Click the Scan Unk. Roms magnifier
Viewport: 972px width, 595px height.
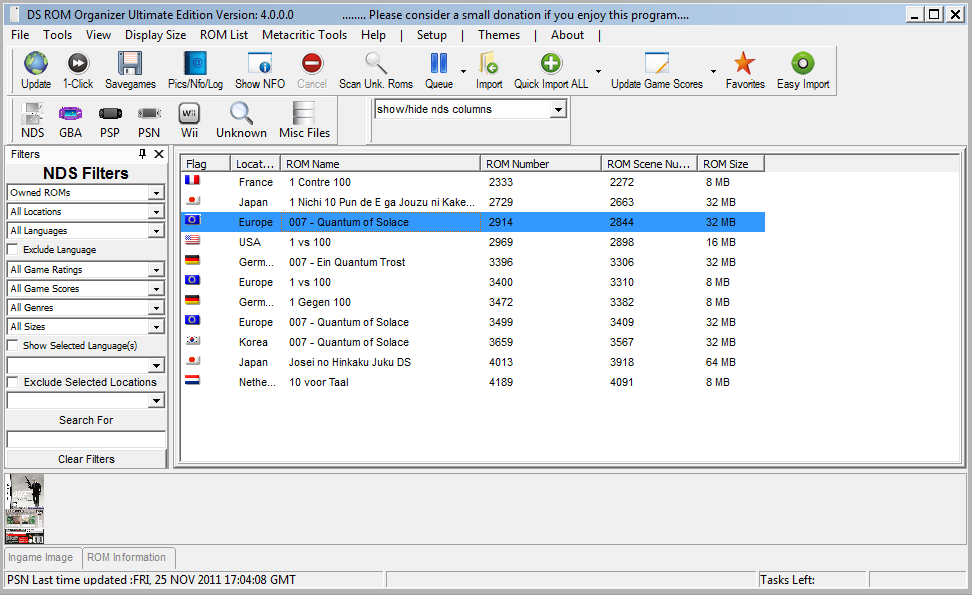pyautogui.click(x=376, y=63)
